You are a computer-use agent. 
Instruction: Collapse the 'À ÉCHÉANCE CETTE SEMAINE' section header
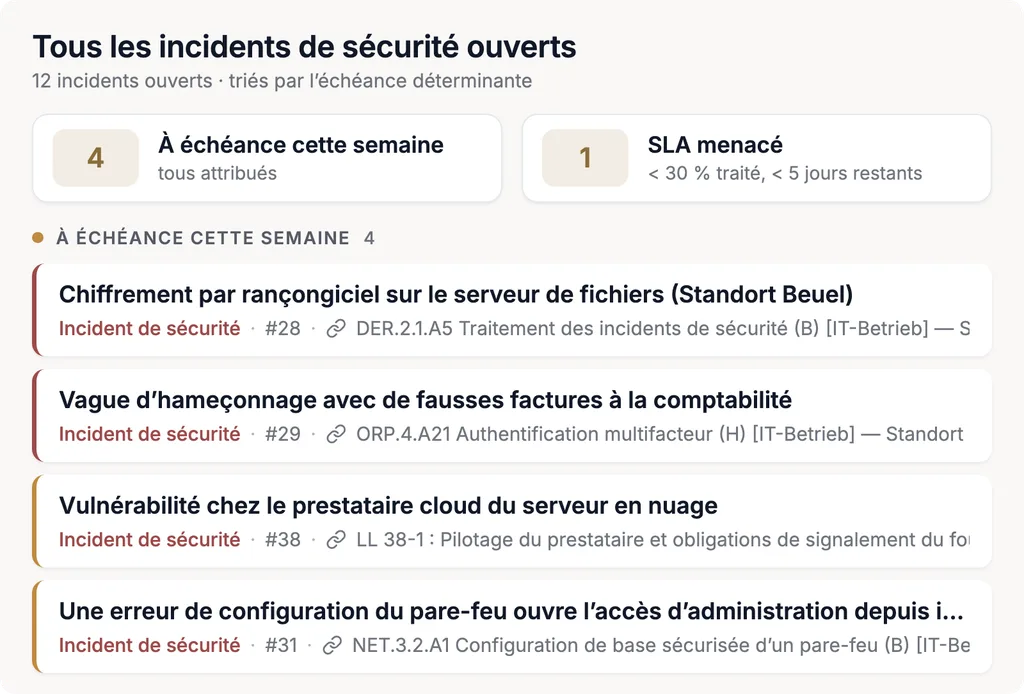(x=203, y=238)
